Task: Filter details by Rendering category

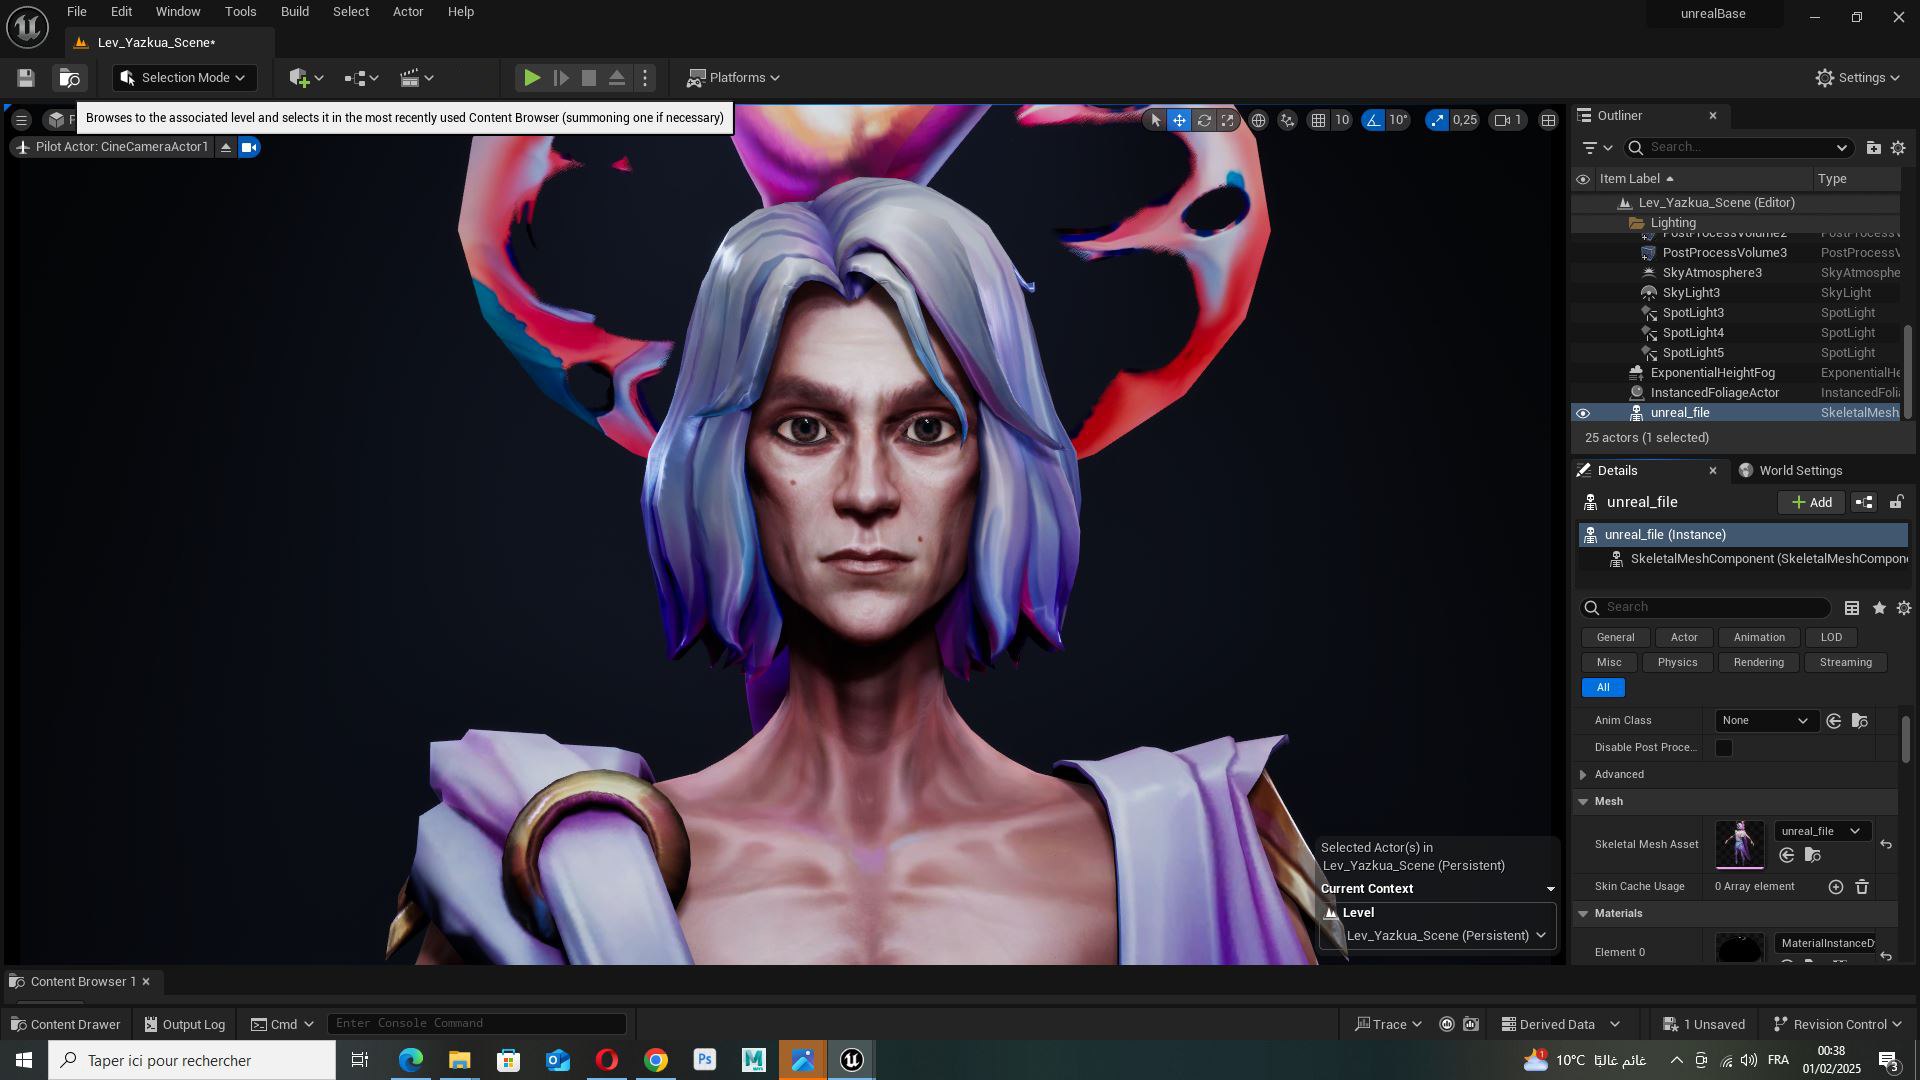Action: [1758, 663]
